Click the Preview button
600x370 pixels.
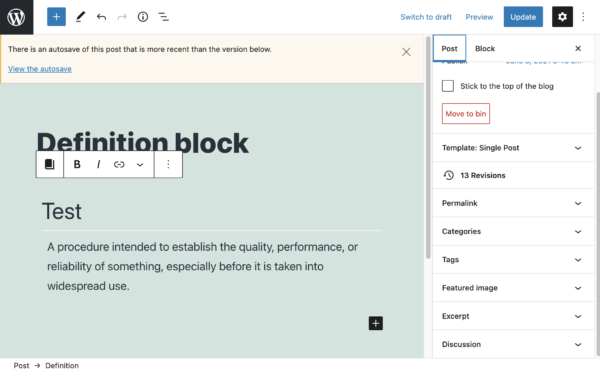pos(479,17)
